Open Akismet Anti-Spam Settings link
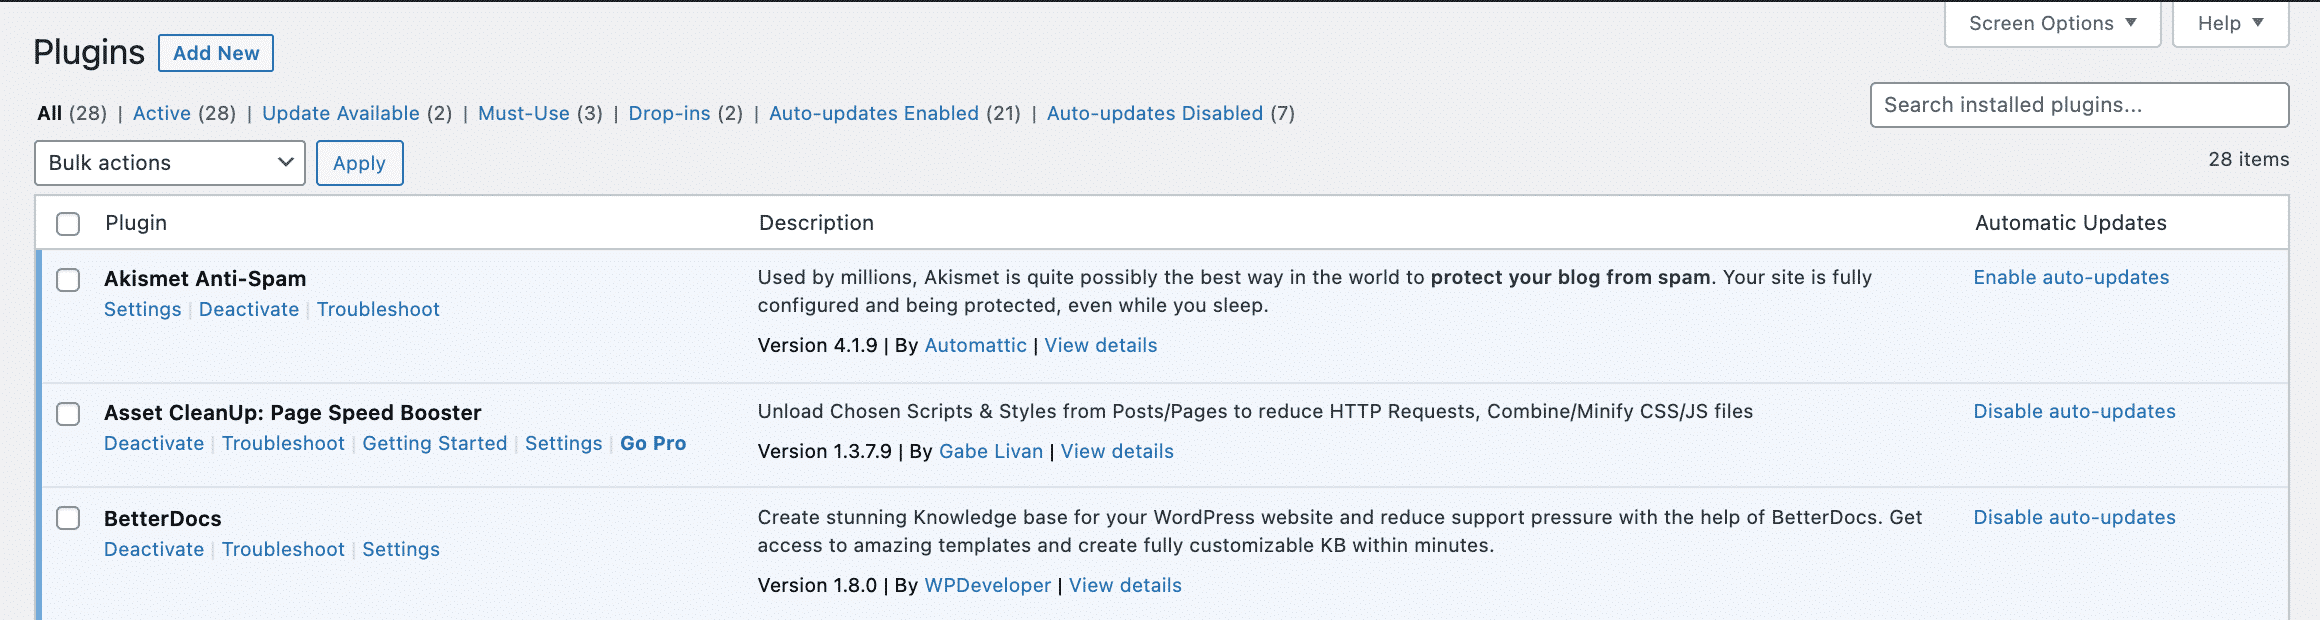The image size is (2320, 620). click(143, 309)
